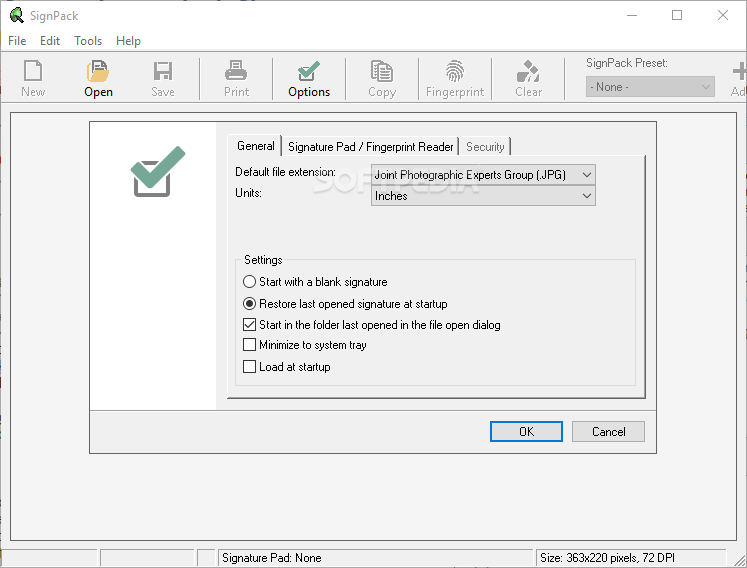Click the Fingerprint toolbar icon
Viewport: 747px width, 568px height.
455,79
